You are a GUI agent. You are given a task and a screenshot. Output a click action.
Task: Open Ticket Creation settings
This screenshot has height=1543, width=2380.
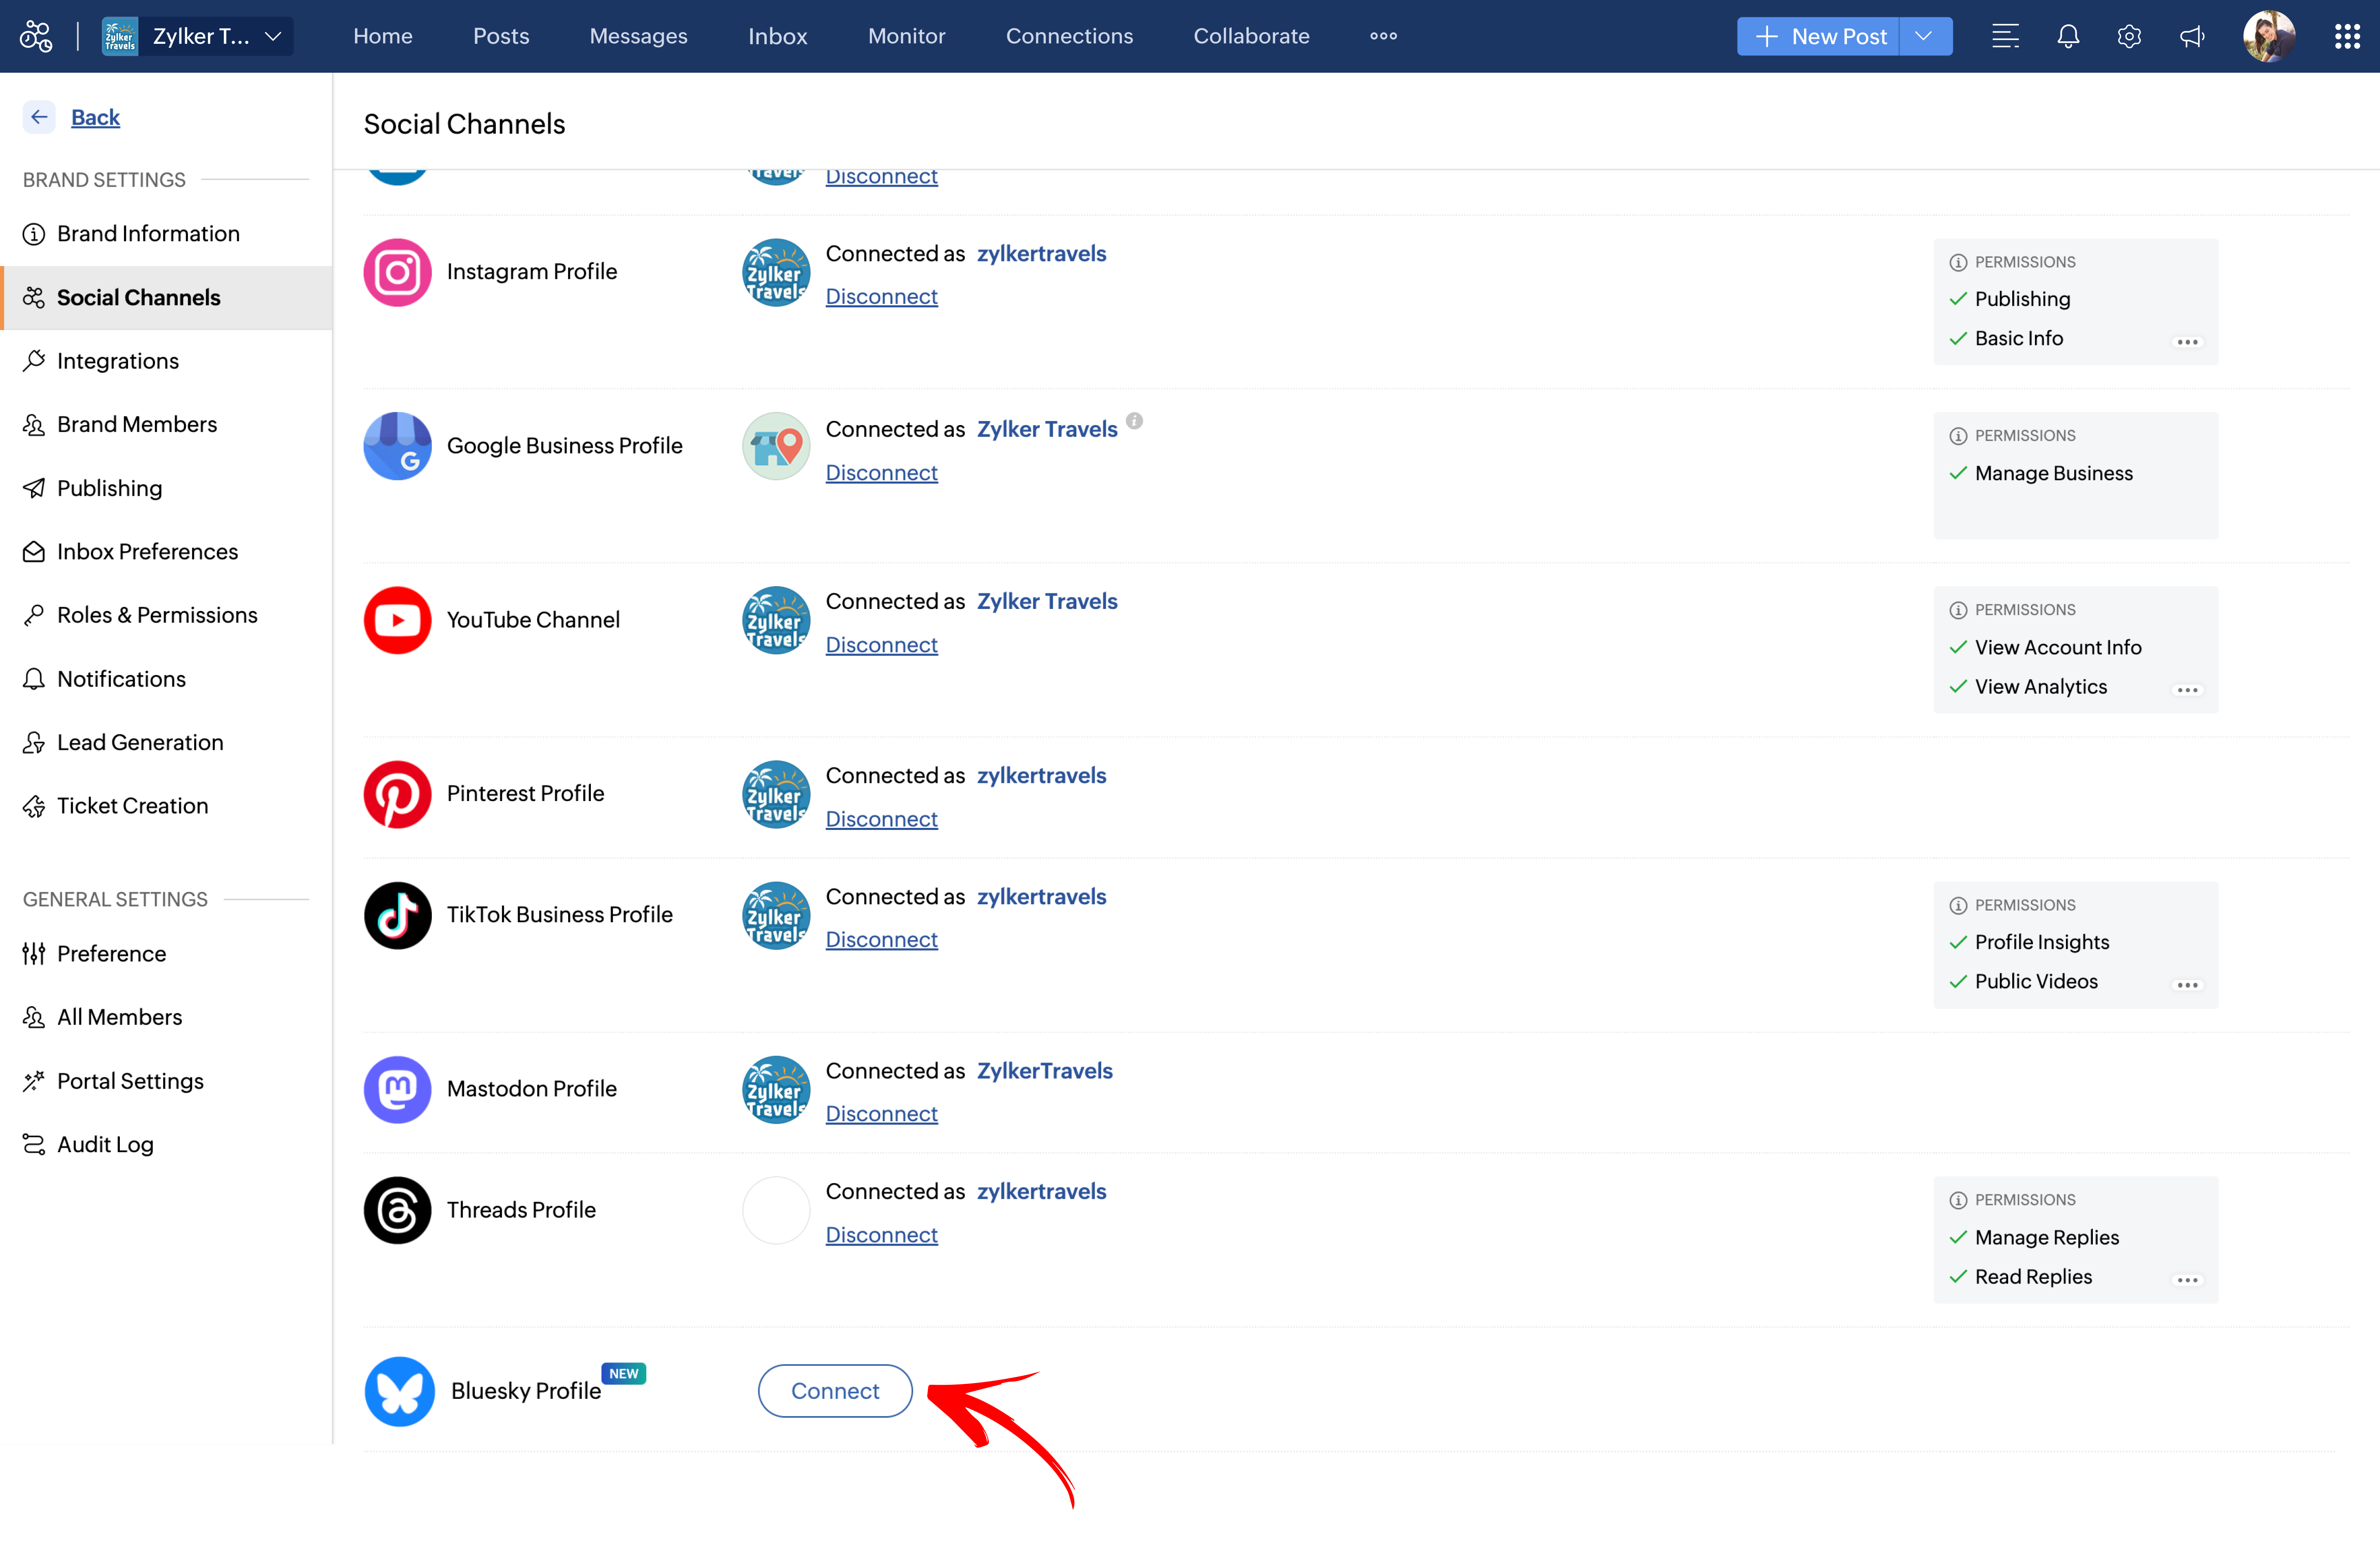[166, 806]
